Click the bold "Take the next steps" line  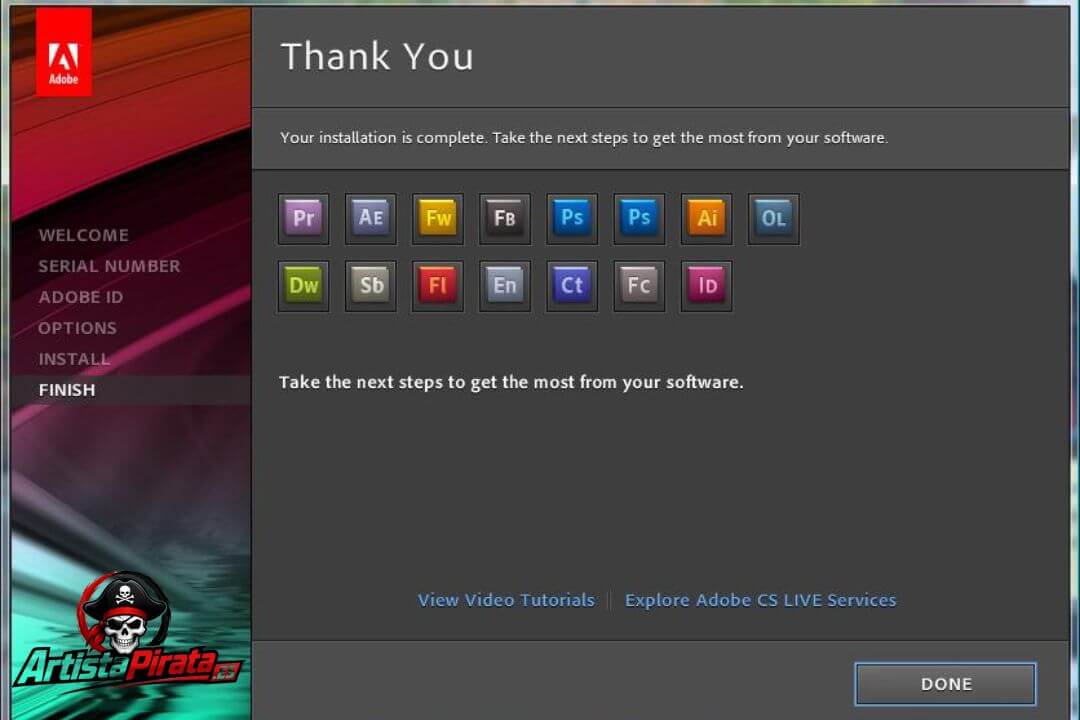click(x=511, y=382)
